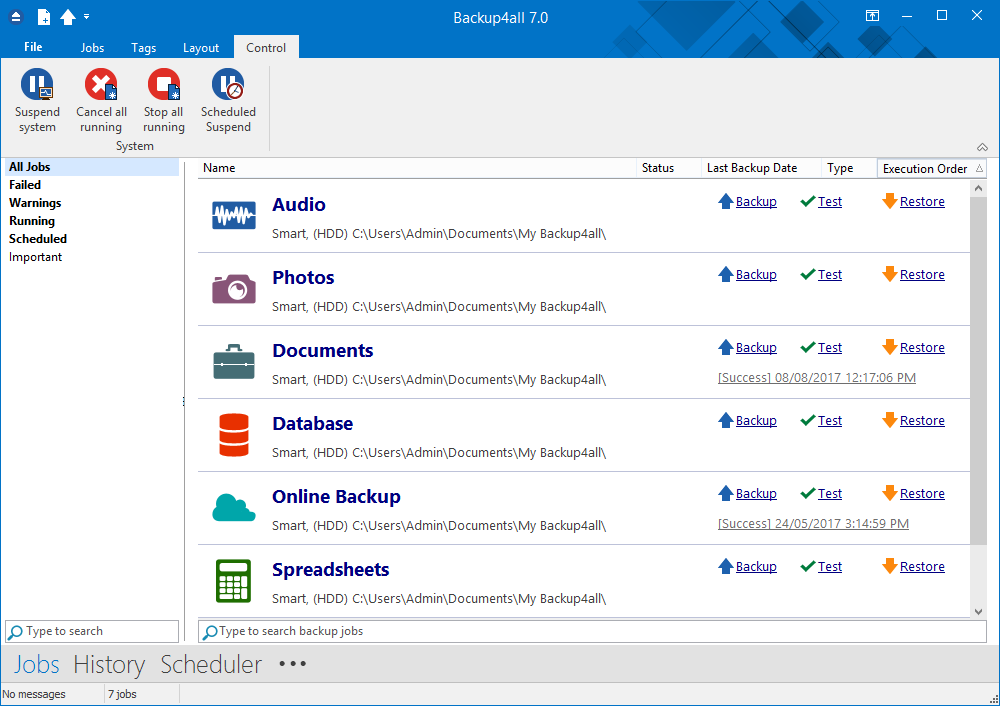1000x706 pixels.
Task: Run Backup for the Audio job
Action: 755,202
